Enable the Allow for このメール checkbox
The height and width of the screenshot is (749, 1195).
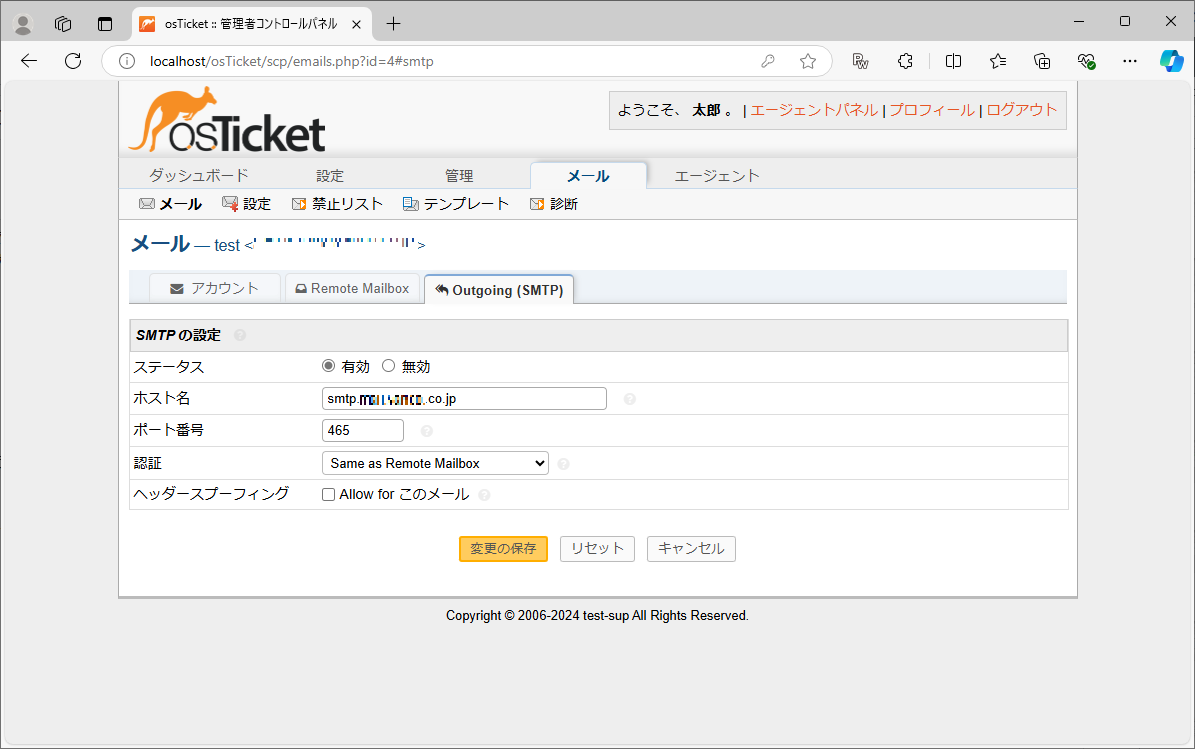pyautogui.click(x=328, y=494)
